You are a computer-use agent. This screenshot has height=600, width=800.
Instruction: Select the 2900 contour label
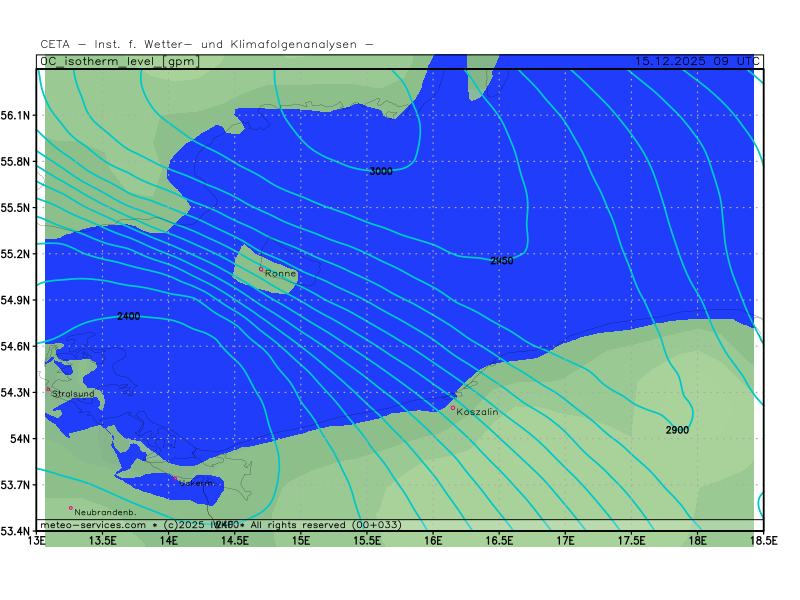pos(677,430)
